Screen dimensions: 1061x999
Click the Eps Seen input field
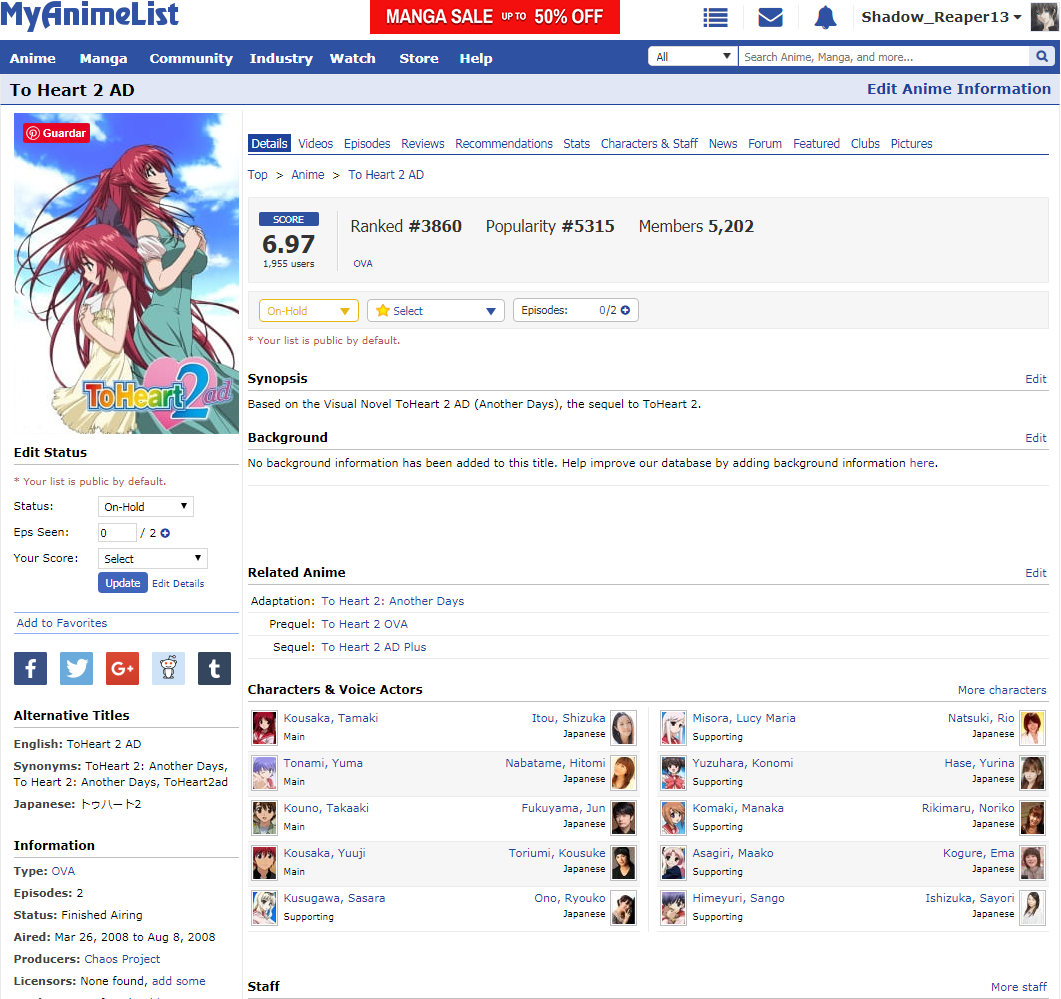(x=117, y=533)
